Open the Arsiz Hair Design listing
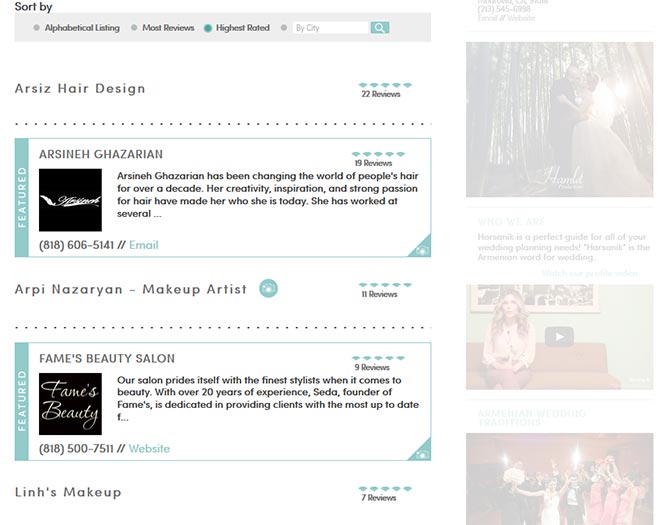 coord(80,89)
